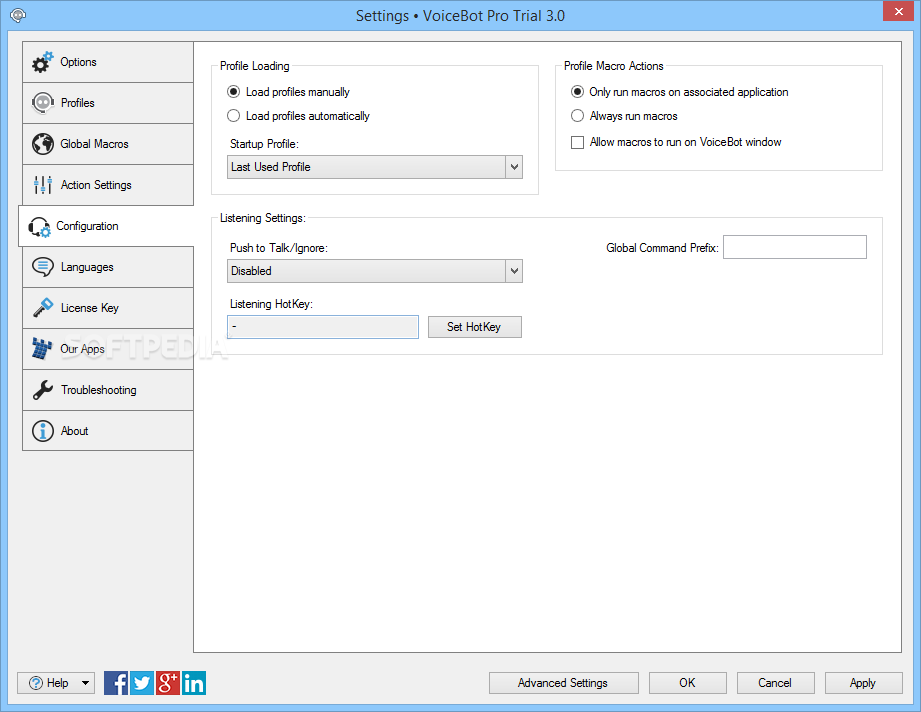Click the Profiles robot head icon
The width and height of the screenshot is (921, 712).
click(43, 103)
